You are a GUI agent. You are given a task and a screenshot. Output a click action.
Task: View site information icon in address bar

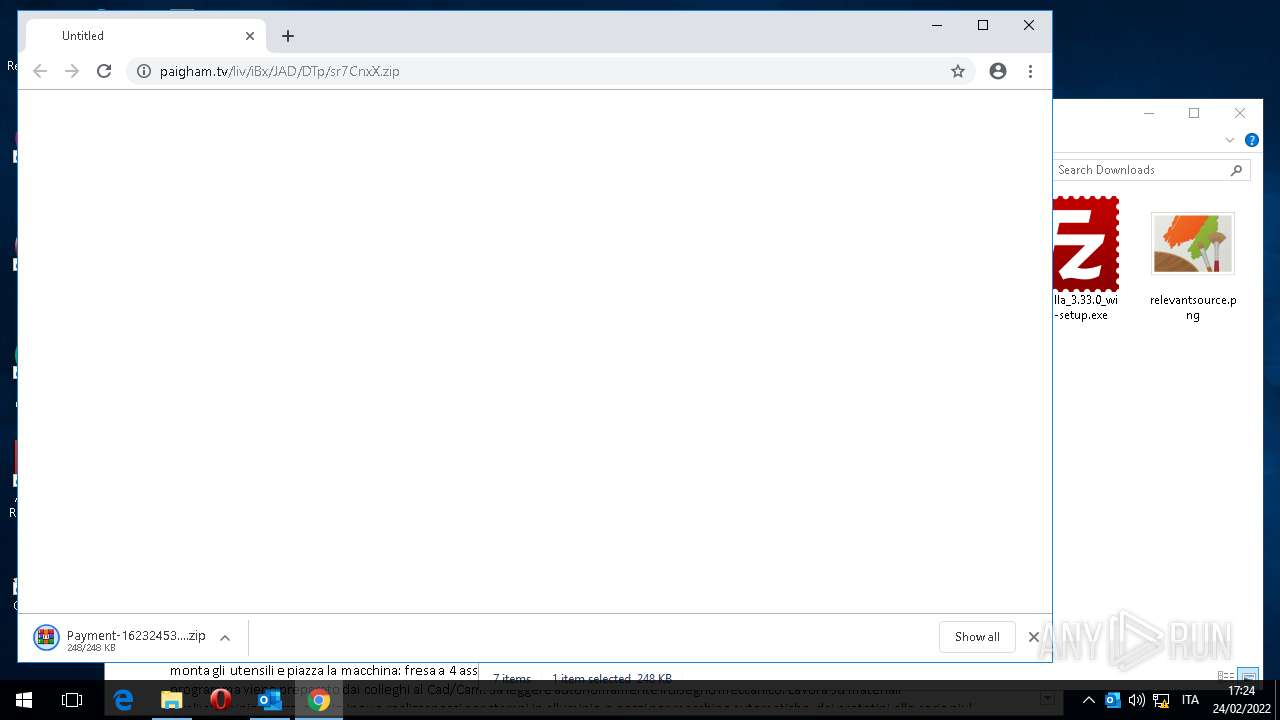point(143,71)
